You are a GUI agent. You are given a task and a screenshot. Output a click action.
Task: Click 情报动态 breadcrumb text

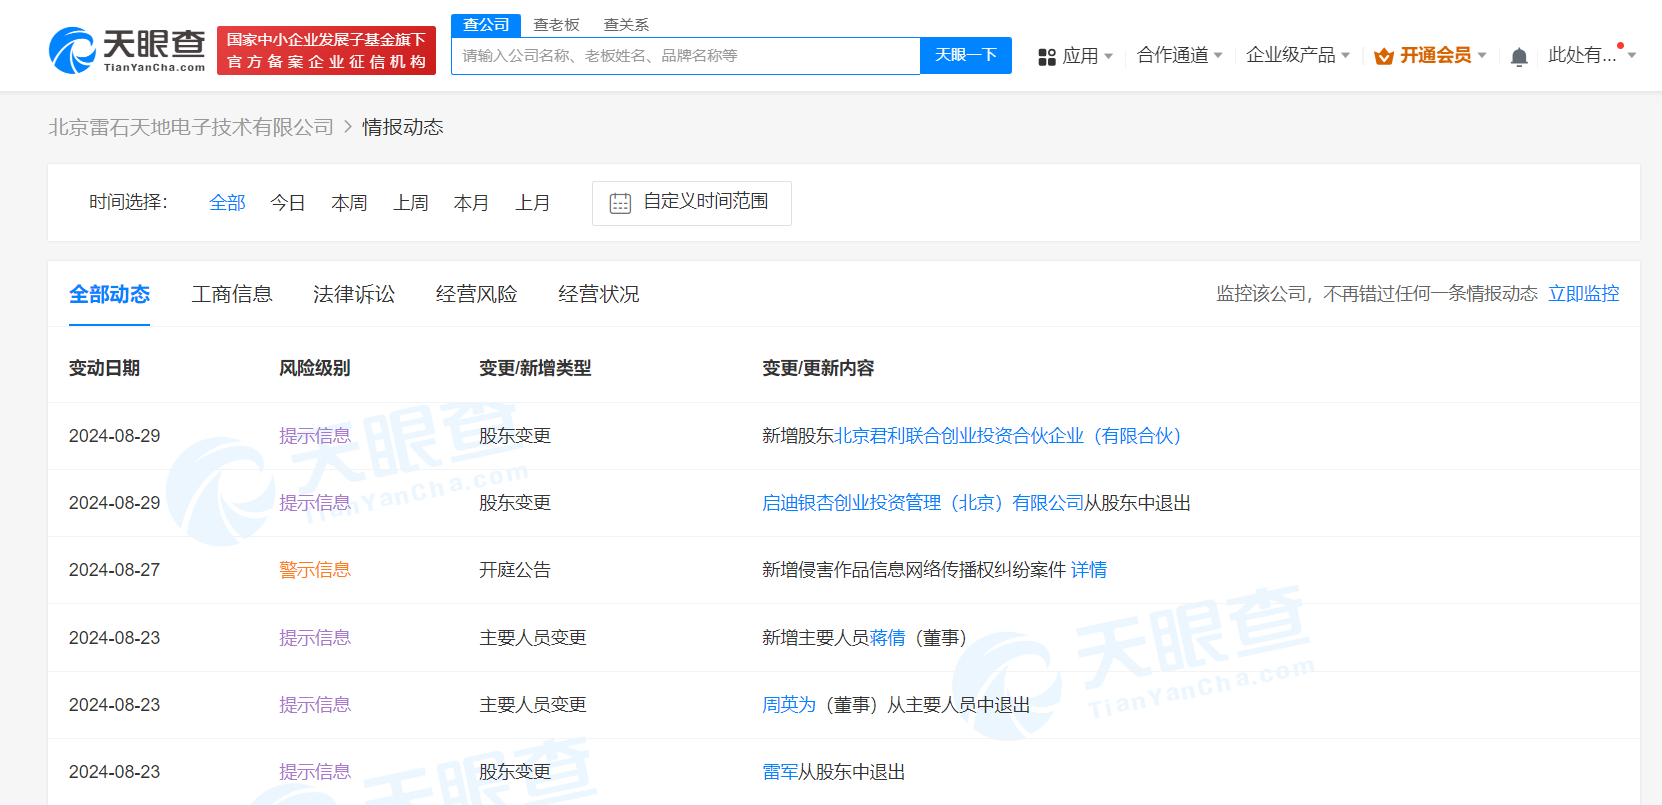(403, 127)
